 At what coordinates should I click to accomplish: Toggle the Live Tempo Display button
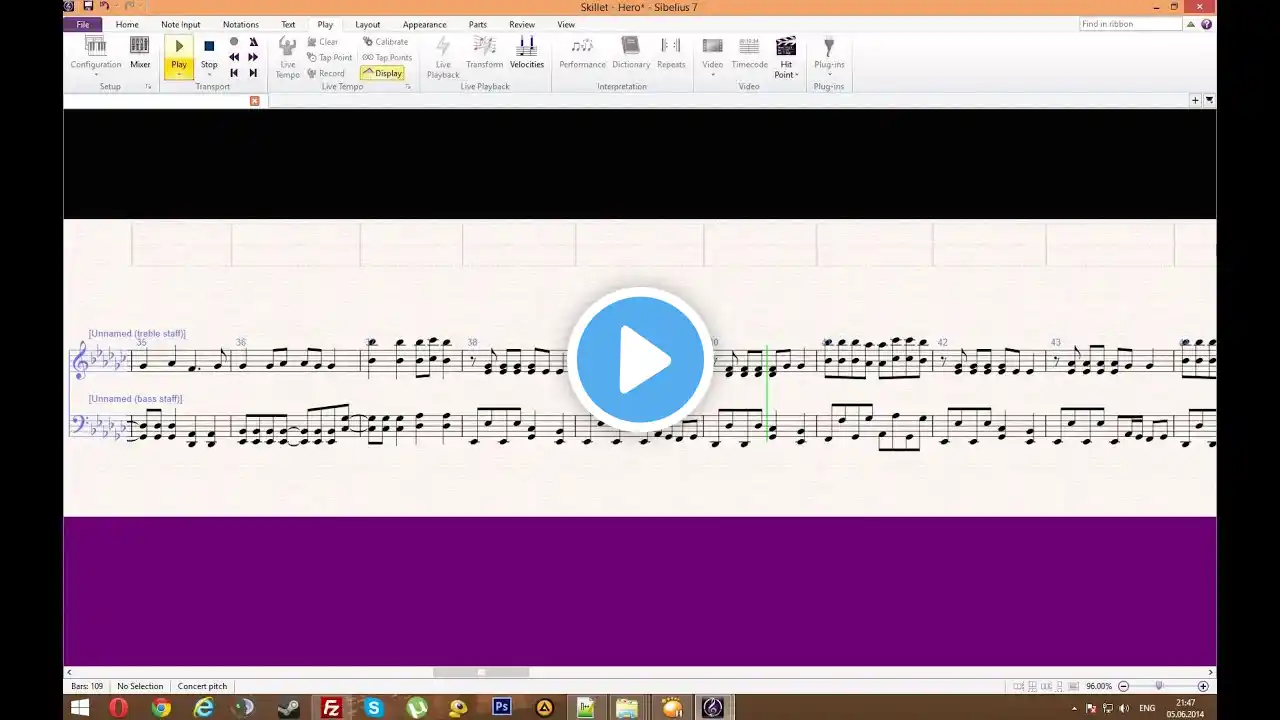pos(383,73)
